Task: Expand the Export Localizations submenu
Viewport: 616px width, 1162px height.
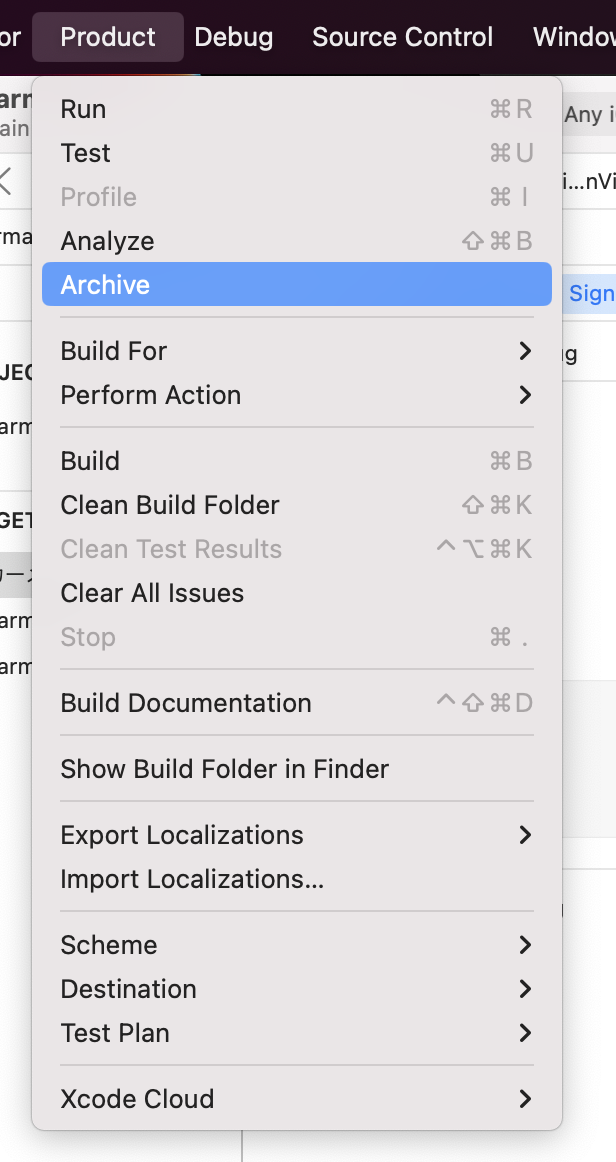Action: tap(182, 835)
